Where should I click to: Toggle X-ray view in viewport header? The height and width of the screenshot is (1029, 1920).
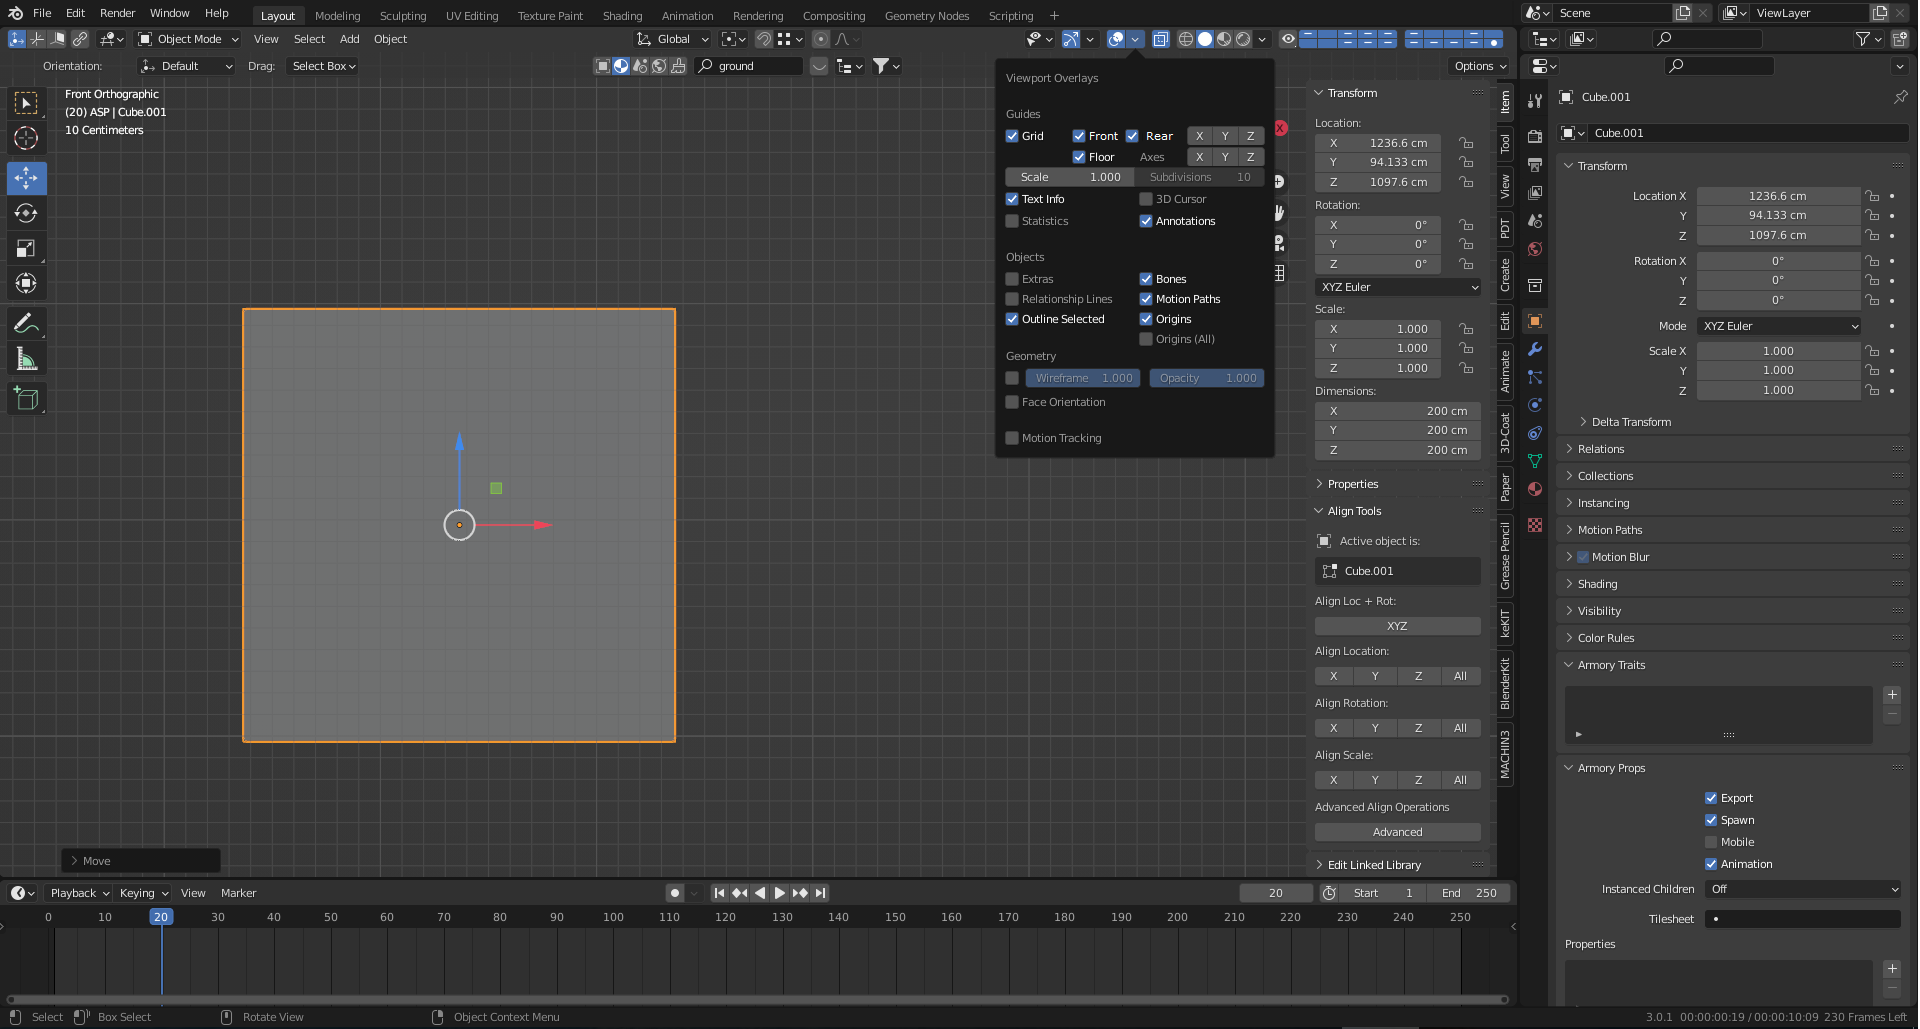click(1160, 39)
